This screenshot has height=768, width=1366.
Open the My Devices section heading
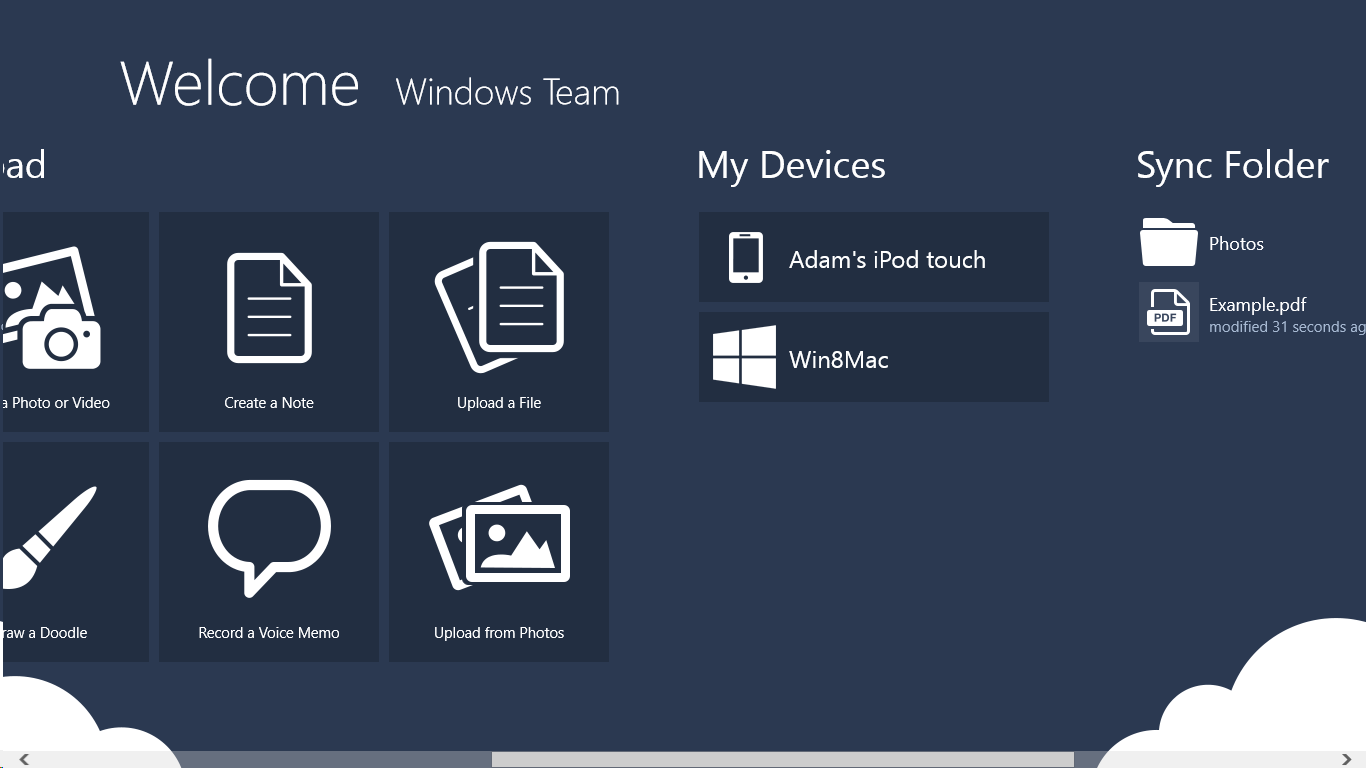(791, 166)
